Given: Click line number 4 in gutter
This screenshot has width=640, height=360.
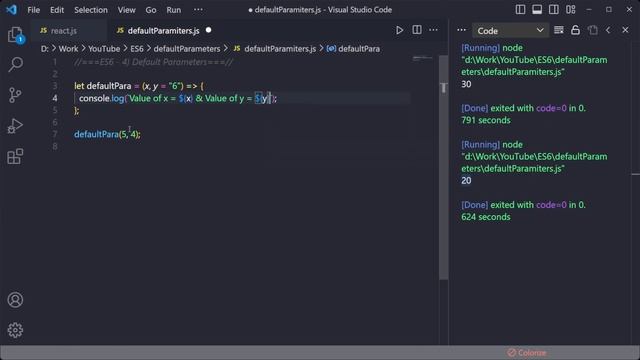Looking at the screenshot, I should click(55, 98).
